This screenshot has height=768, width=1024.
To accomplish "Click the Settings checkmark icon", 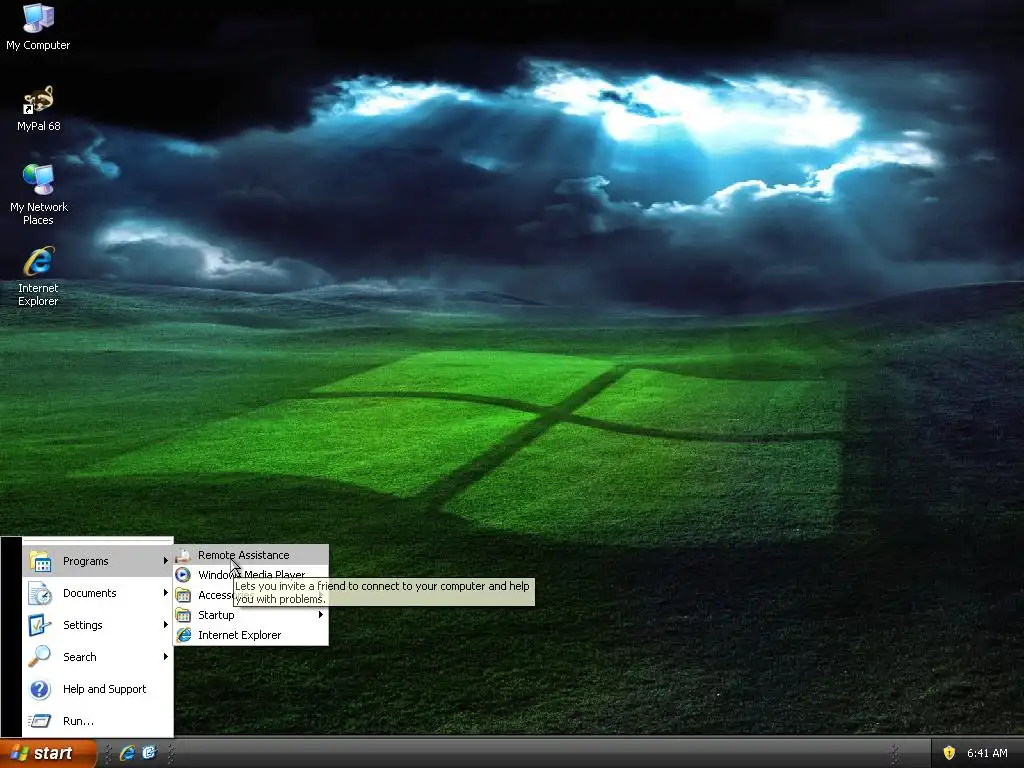I will click(x=40, y=625).
